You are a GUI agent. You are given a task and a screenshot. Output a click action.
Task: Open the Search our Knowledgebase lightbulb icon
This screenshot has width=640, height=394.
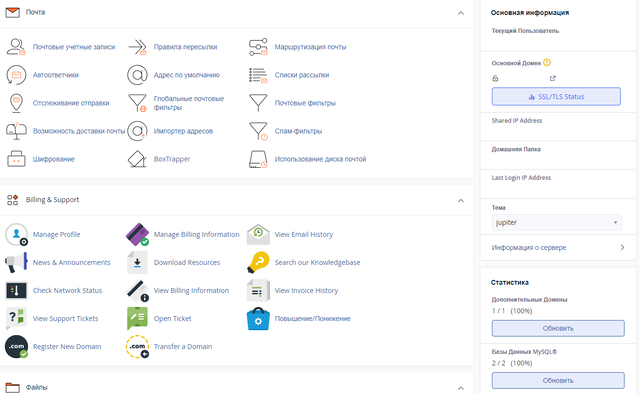click(x=258, y=263)
